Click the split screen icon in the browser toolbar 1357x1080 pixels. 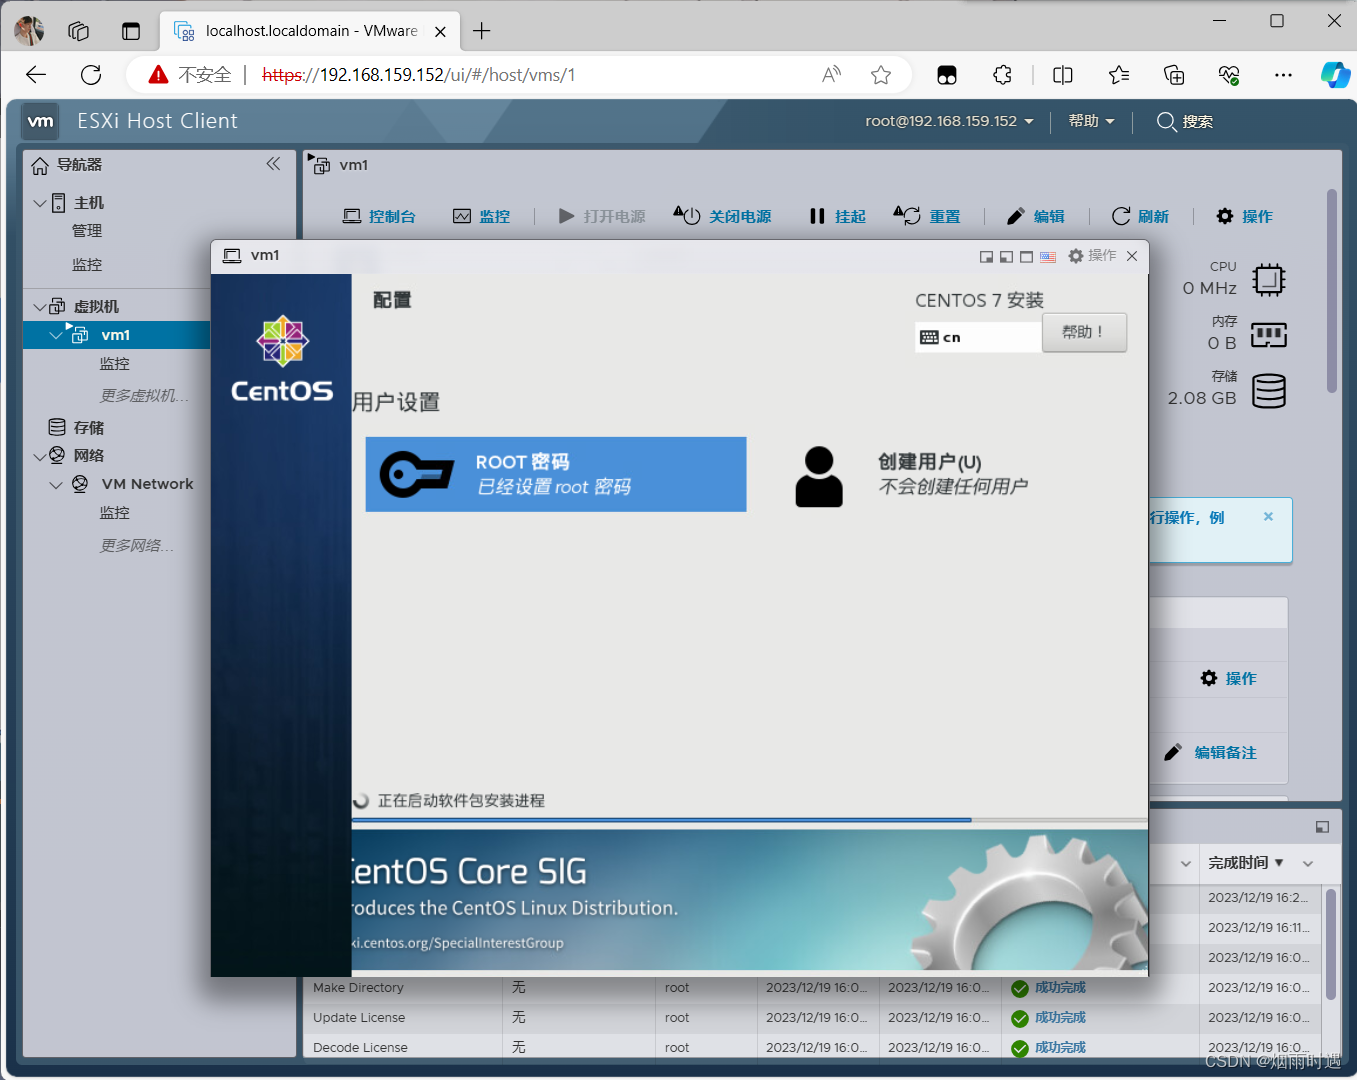pos(1063,75)
